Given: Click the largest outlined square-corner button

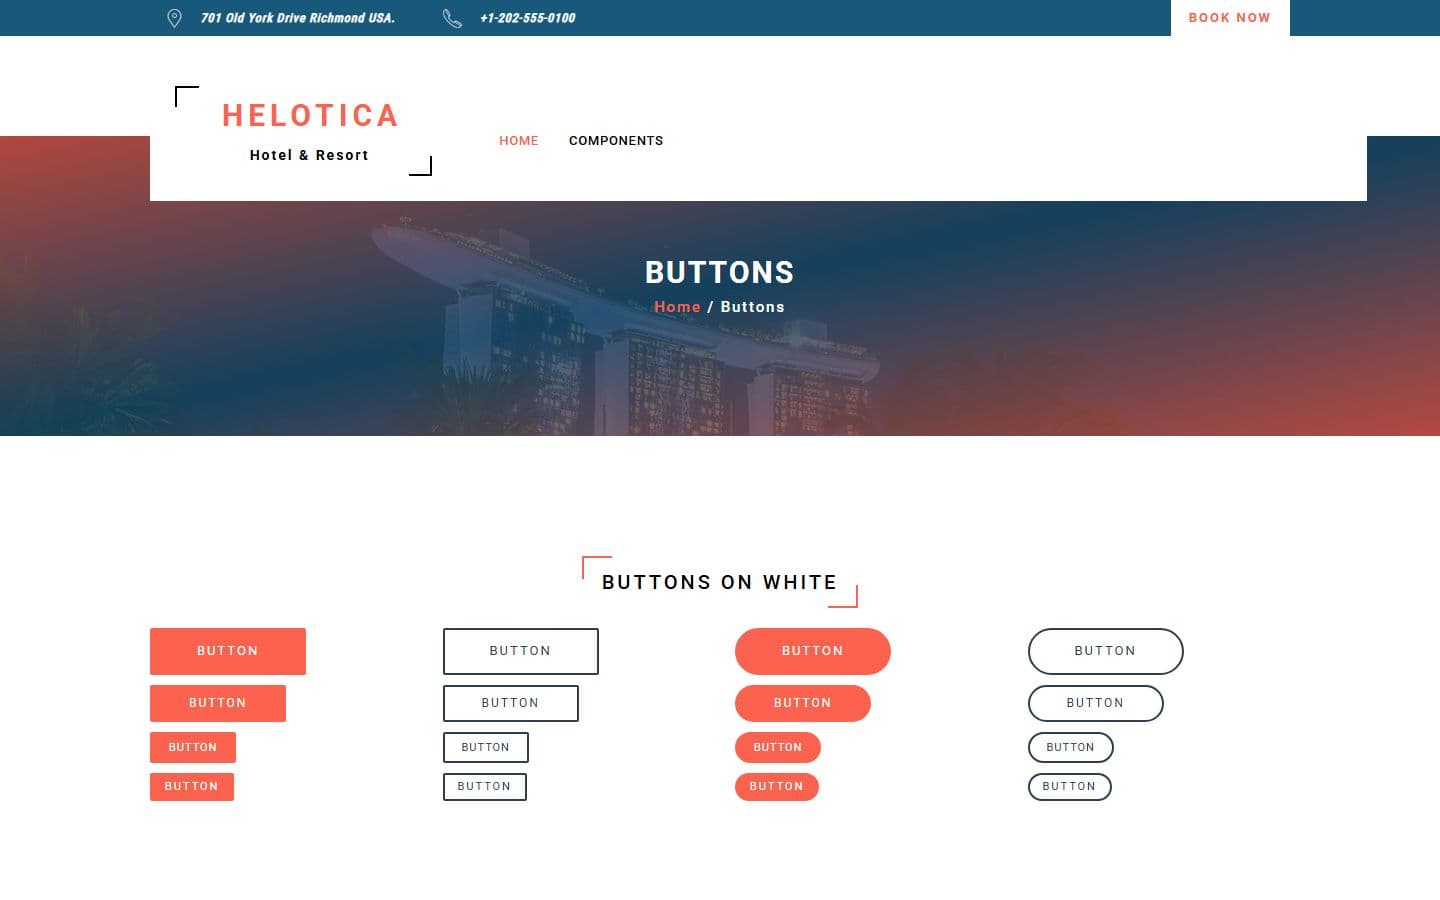Looking at the screenshot, I should [521, 651].
